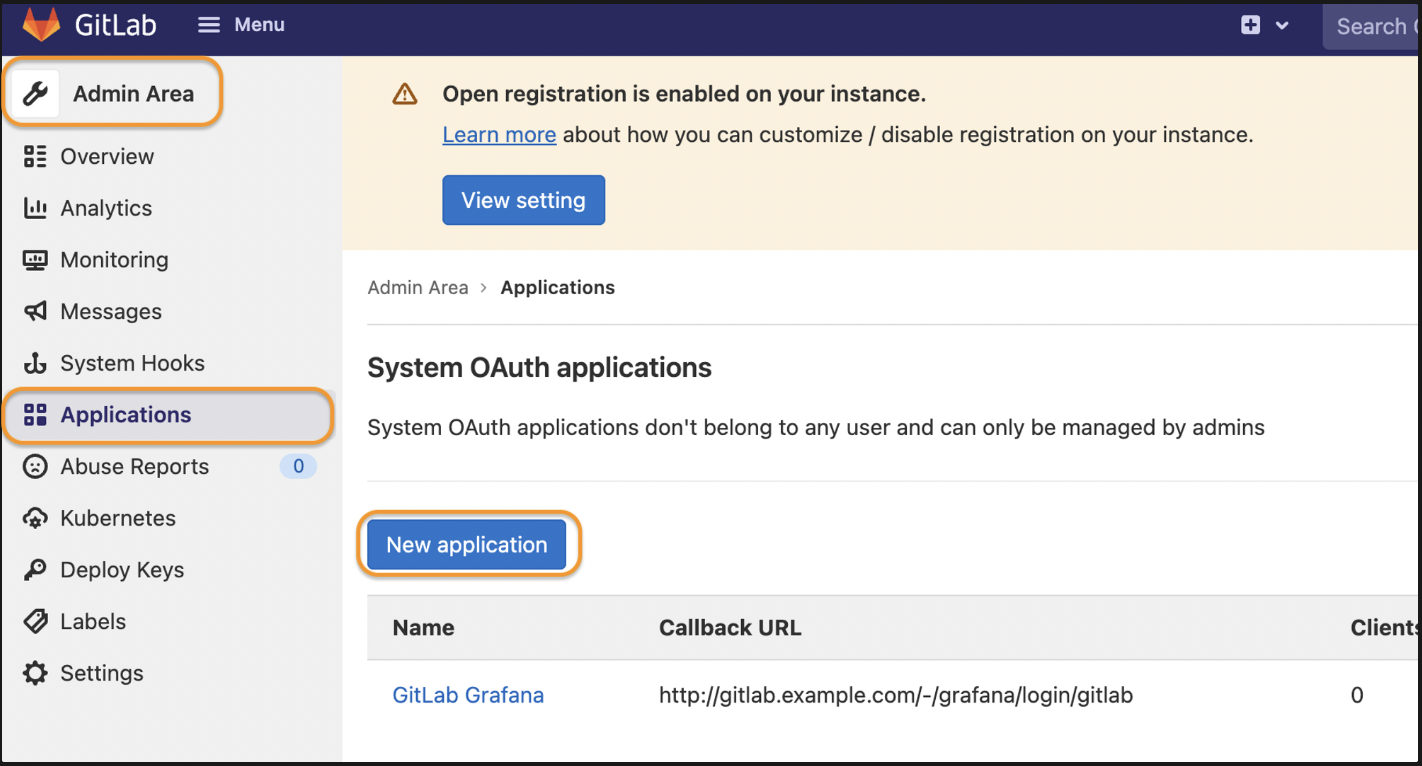Click the Overview sidebar icon
This screenshot has height=766, width=1422.
point(35,156)
